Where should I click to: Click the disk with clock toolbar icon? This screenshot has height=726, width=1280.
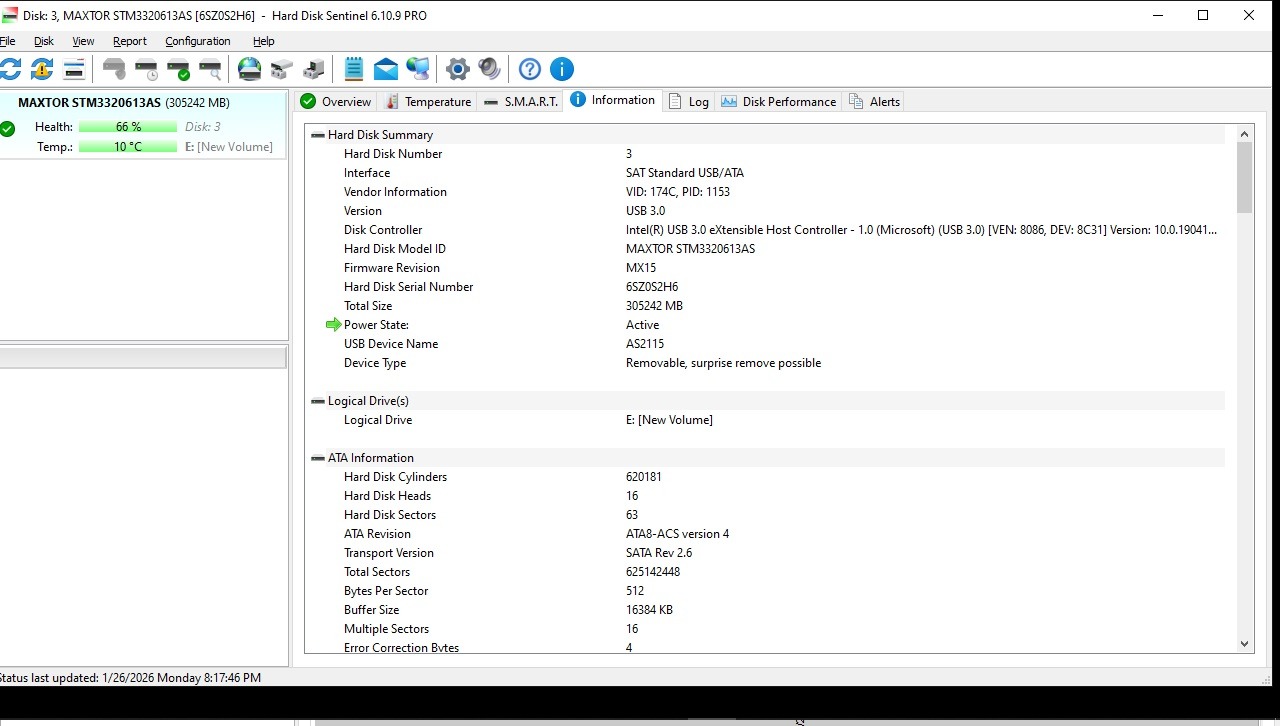click(x=146, y=69)
